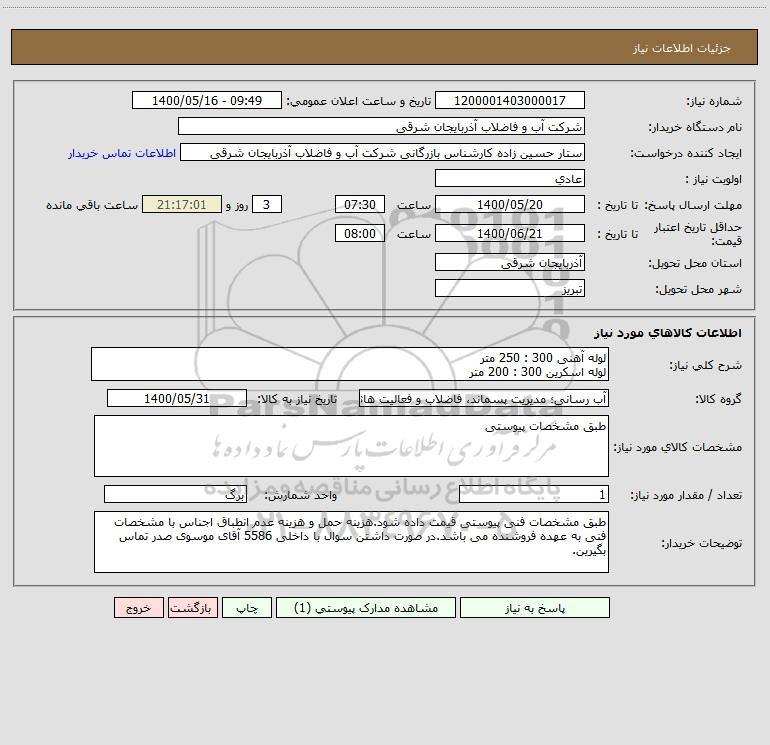This screenshot has width=770, height=745.
Task: Click unit field 'برگ'
Action: pyautogui.click(x=175, y=495)
